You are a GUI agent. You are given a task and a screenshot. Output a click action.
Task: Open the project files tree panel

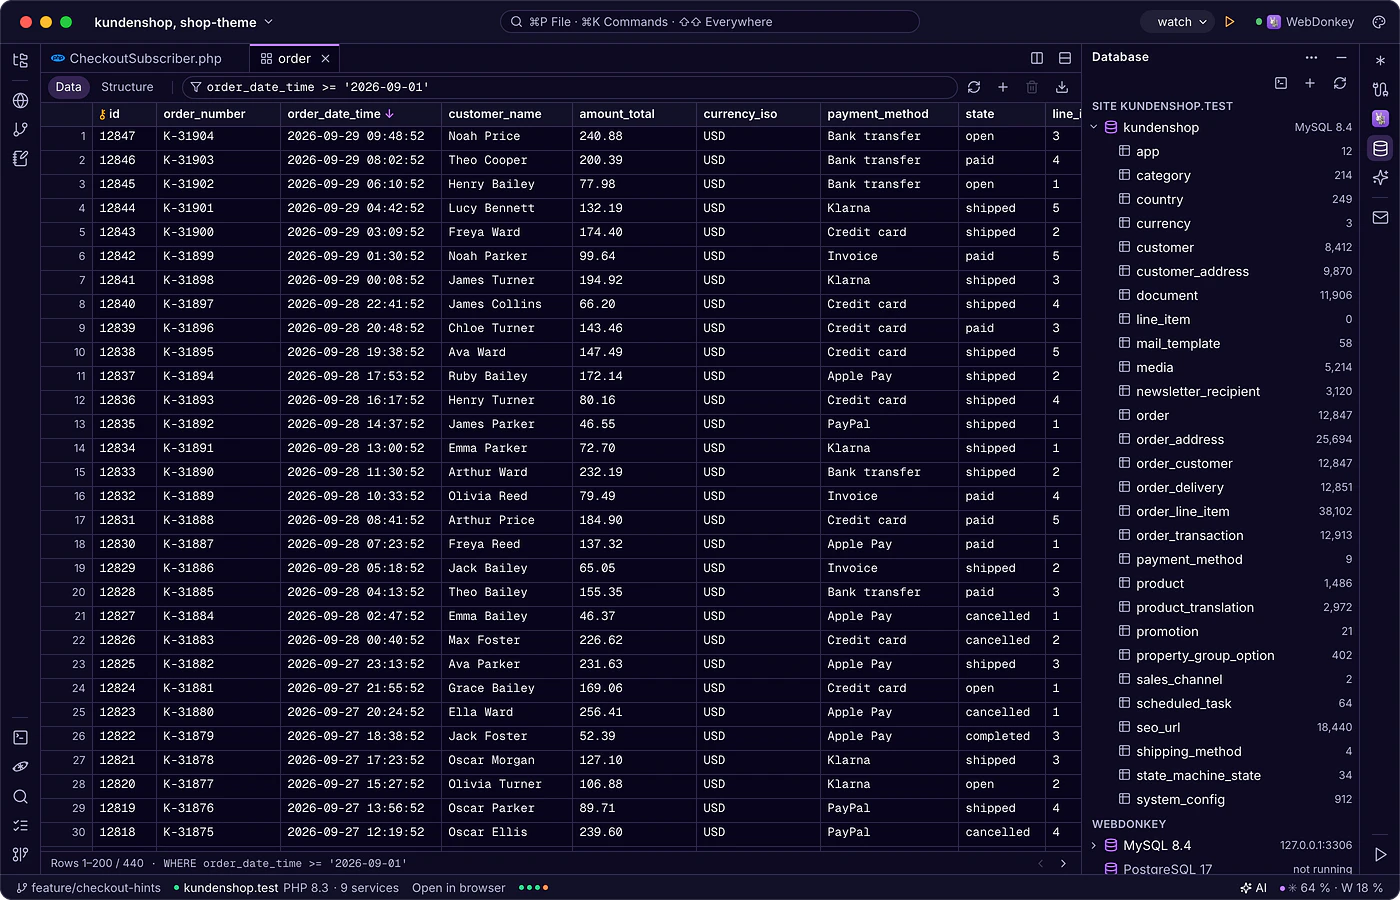click(20, 60)
